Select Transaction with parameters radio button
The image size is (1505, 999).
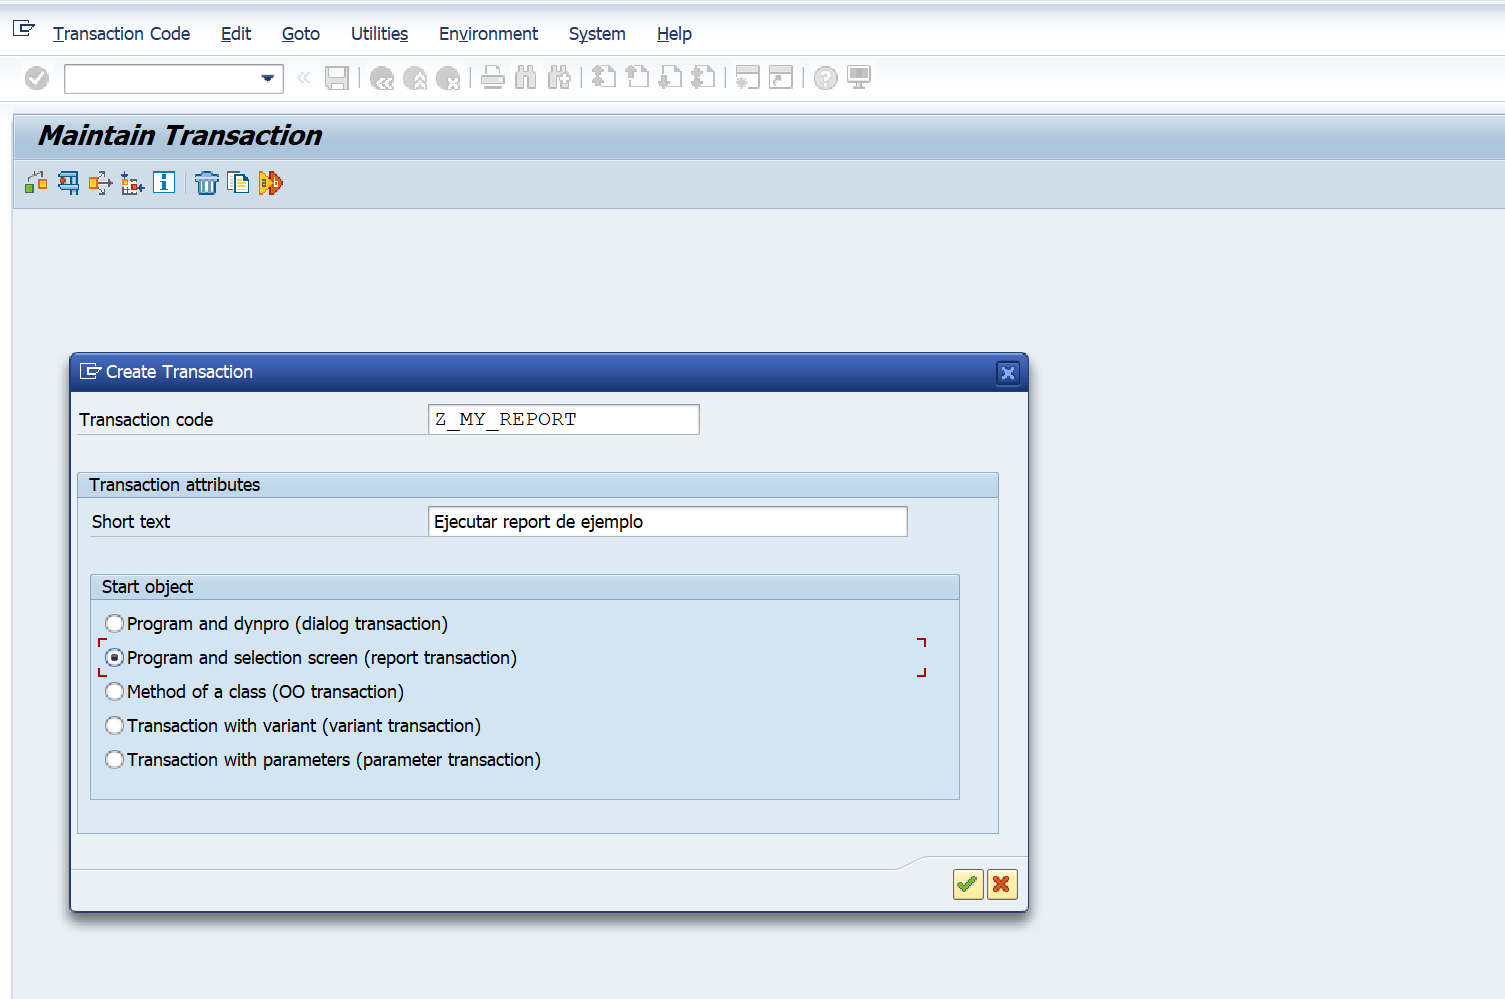pyautogui.click(x=115, y=760)
